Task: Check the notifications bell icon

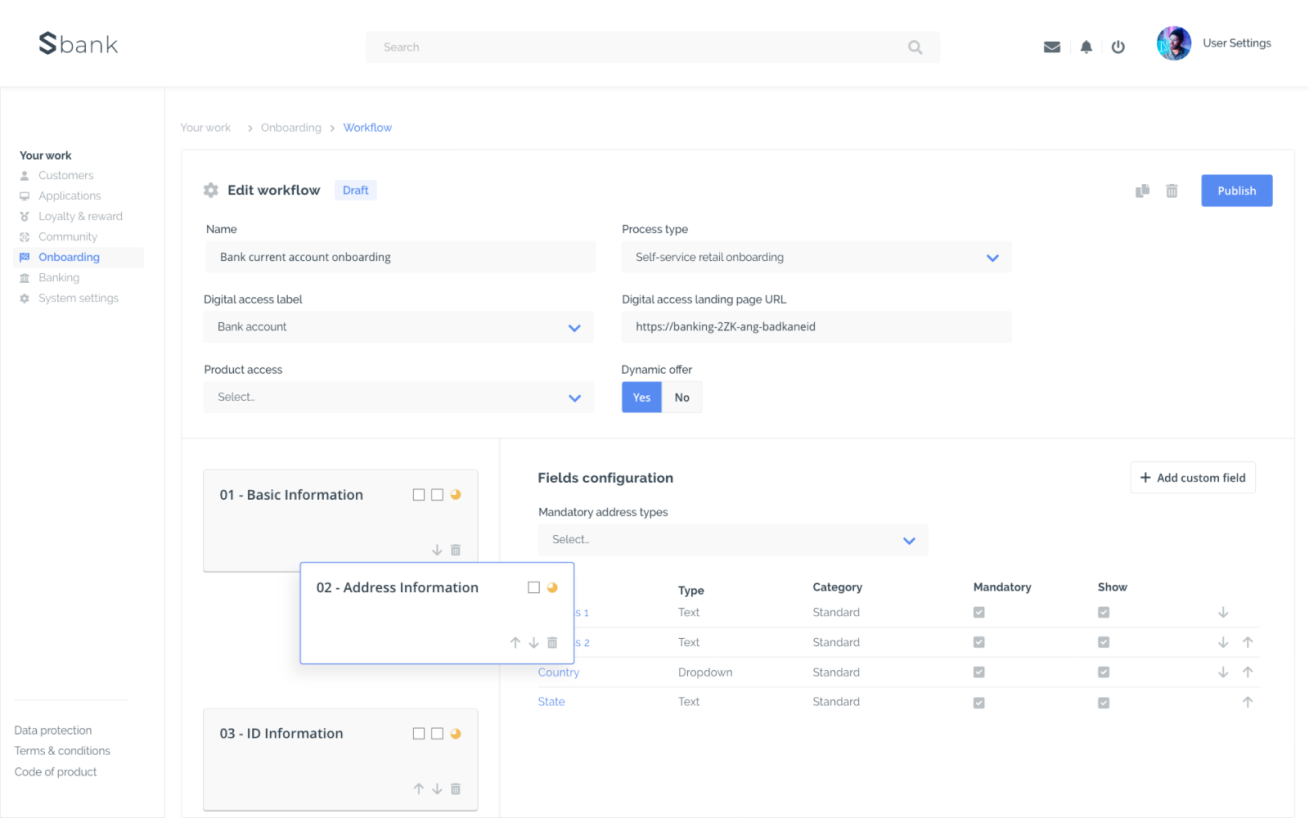Action: click(x=1086, y=46)
